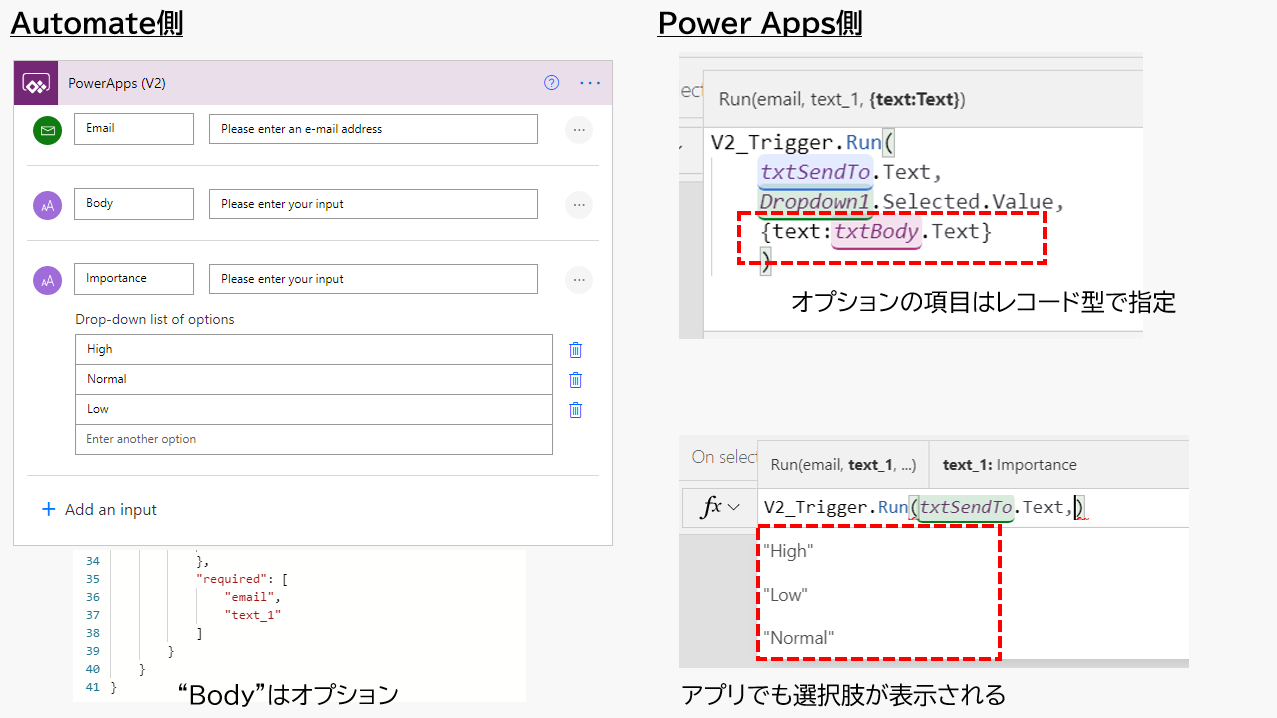Click the "required" key in JSON schema
The width and height of the screenshot is (1277, 718).
(230, 579)
